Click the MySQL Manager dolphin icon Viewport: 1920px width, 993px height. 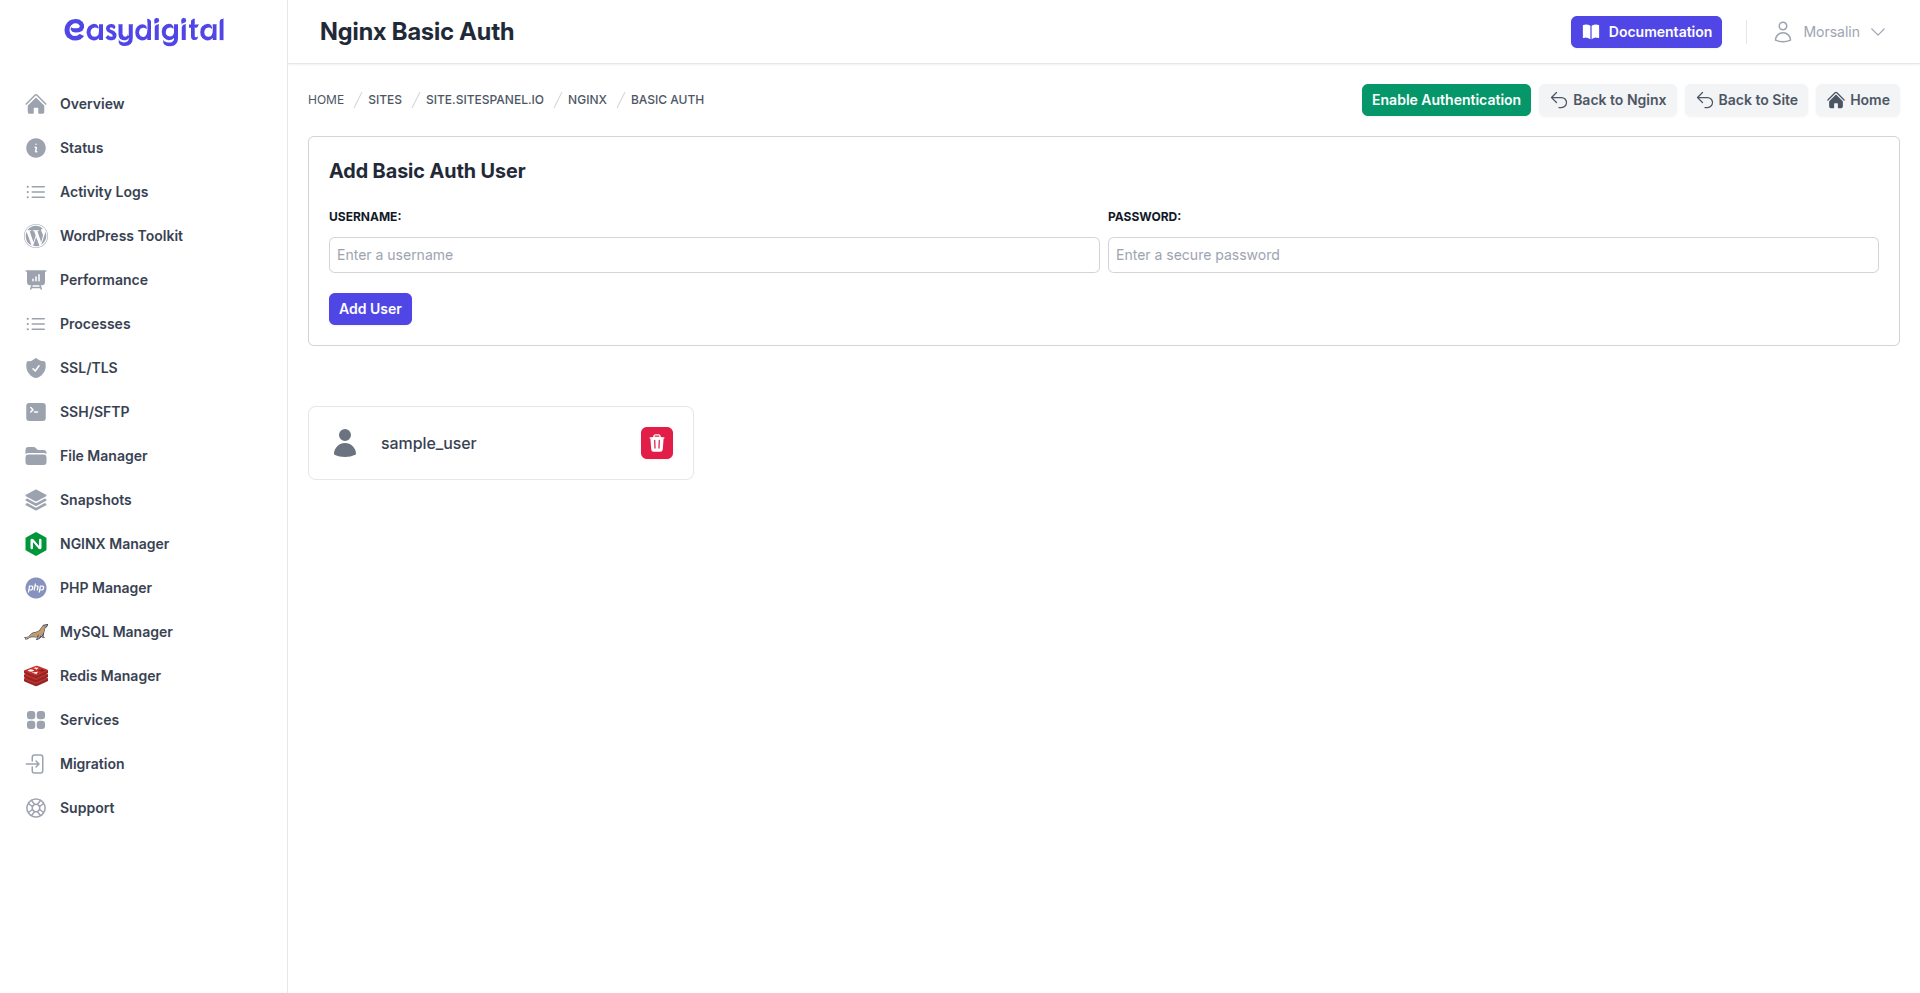36,631
